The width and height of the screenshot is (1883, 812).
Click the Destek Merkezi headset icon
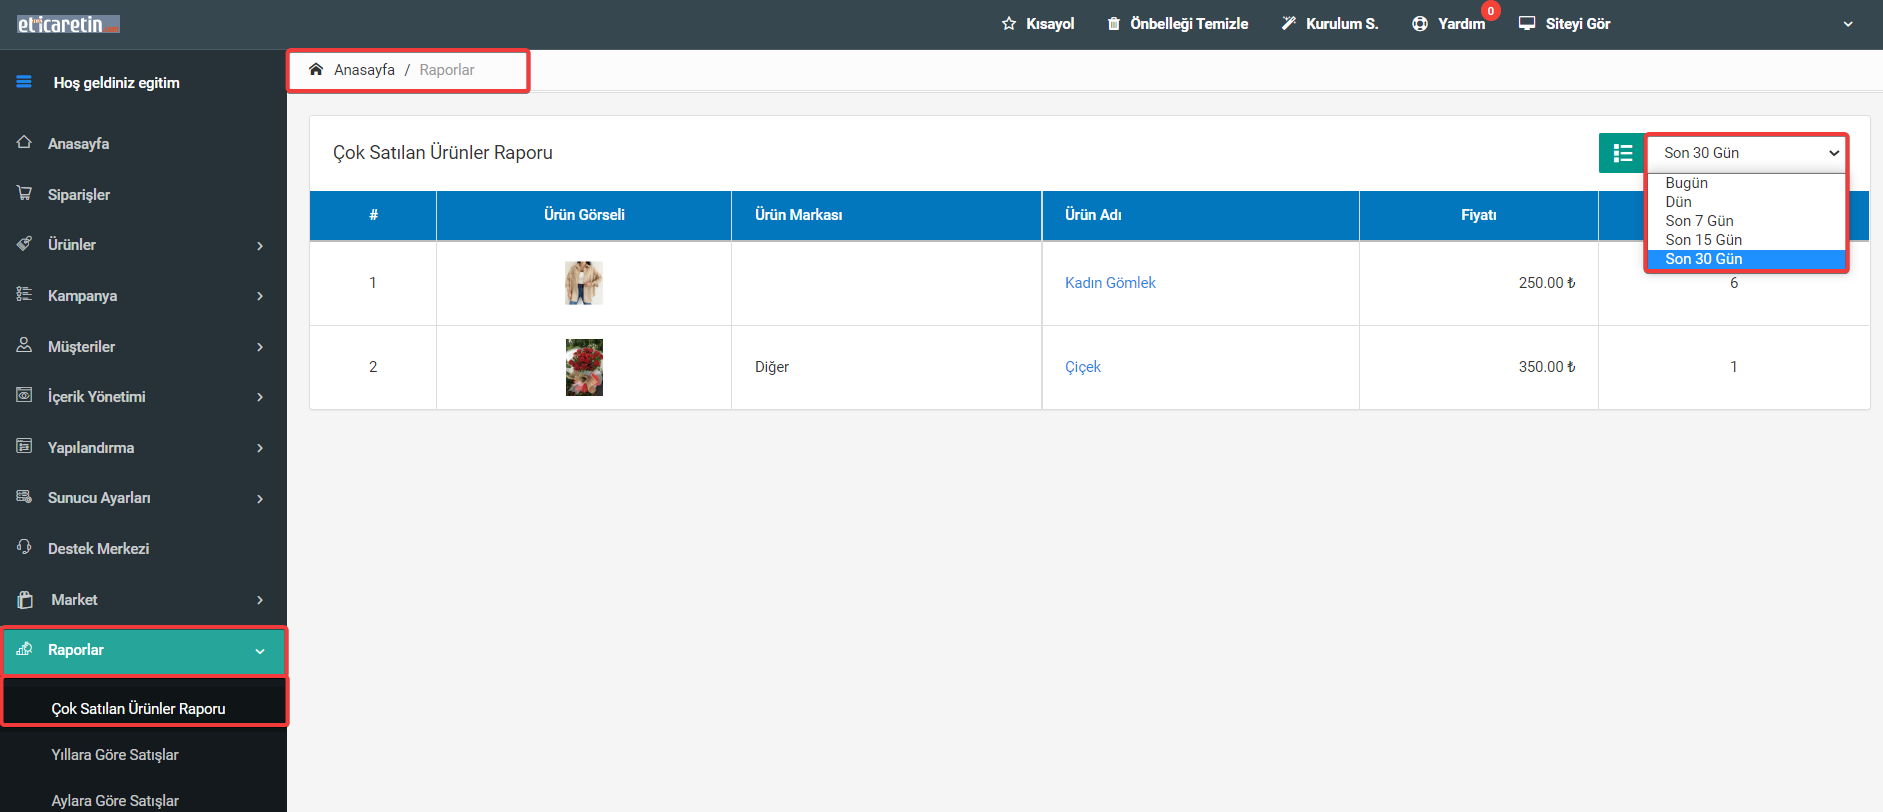point(24,547)
